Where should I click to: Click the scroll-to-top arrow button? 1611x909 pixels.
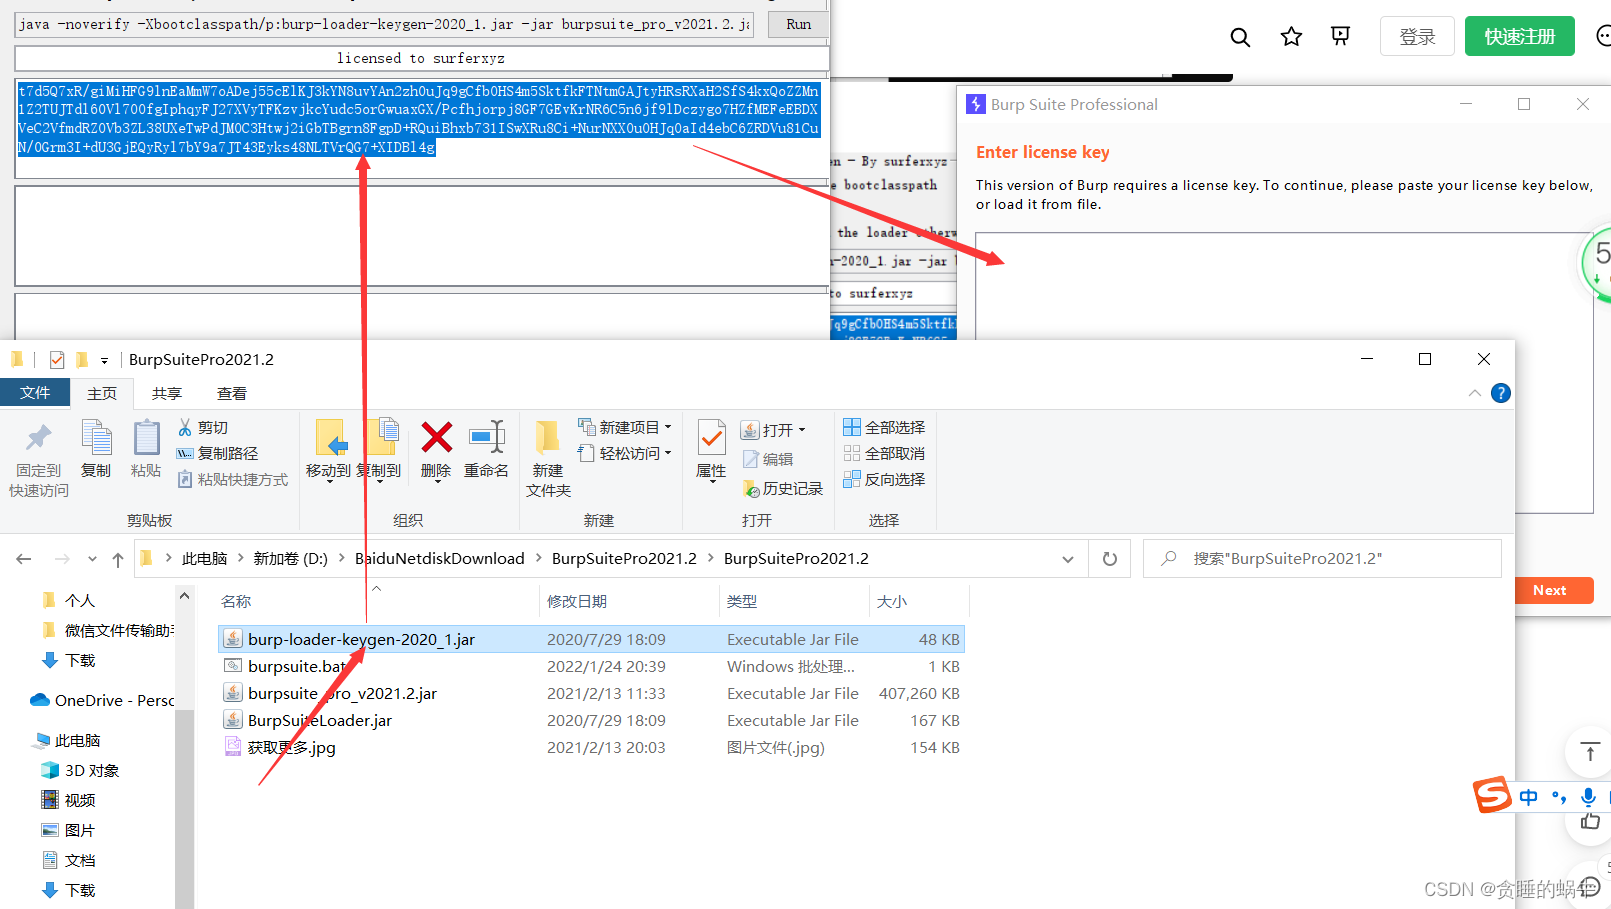click(x=1590, y=753)
